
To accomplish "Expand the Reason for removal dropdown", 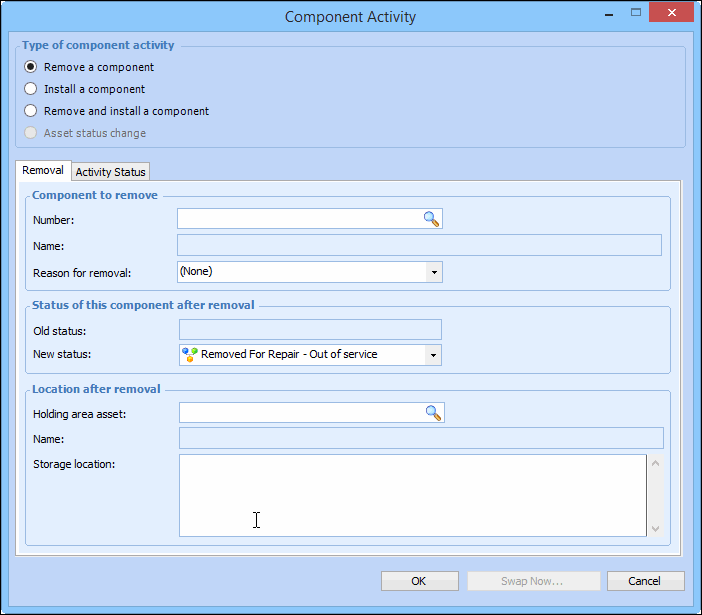I will (433, 271).
